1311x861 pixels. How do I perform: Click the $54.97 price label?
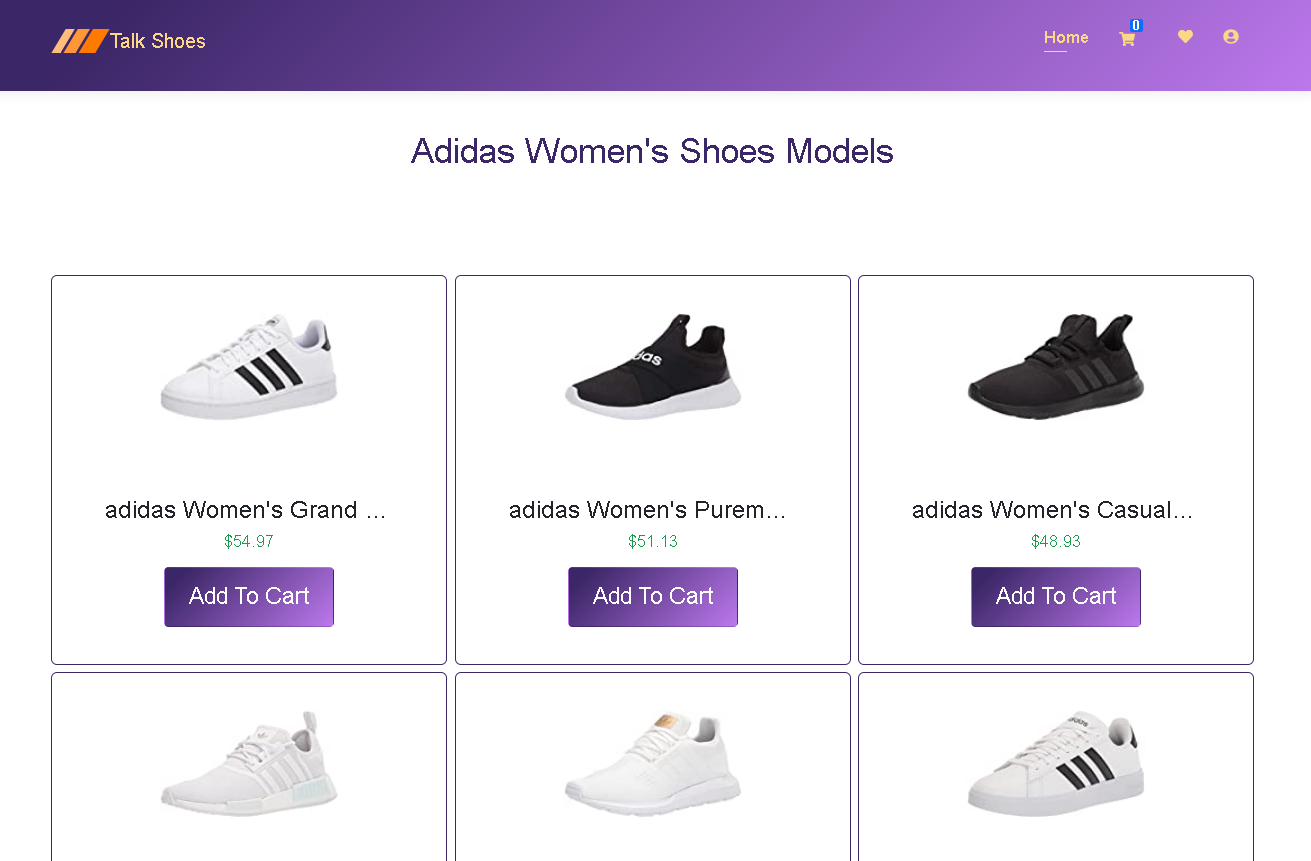point(248,541)
